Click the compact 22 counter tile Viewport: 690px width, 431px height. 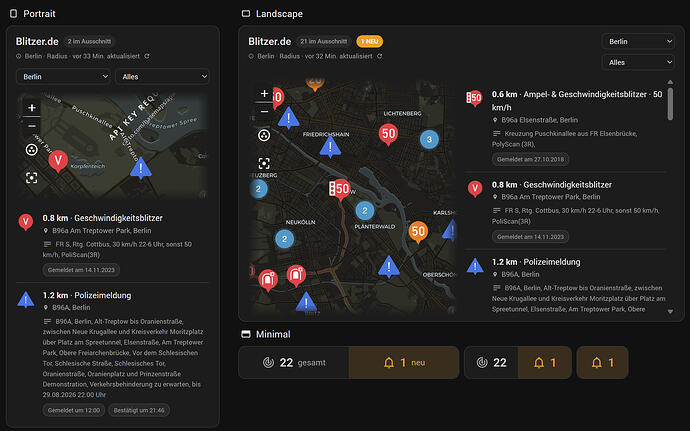pos(492,363)
